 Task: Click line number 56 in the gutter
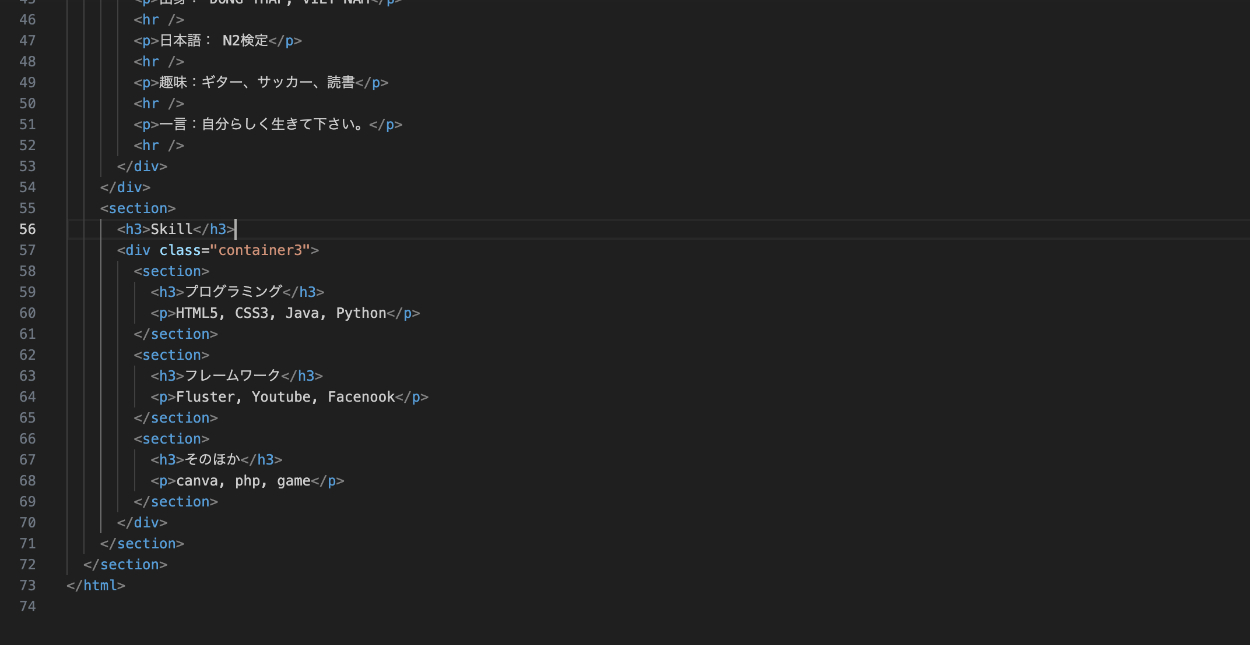[x=27, y=229]
